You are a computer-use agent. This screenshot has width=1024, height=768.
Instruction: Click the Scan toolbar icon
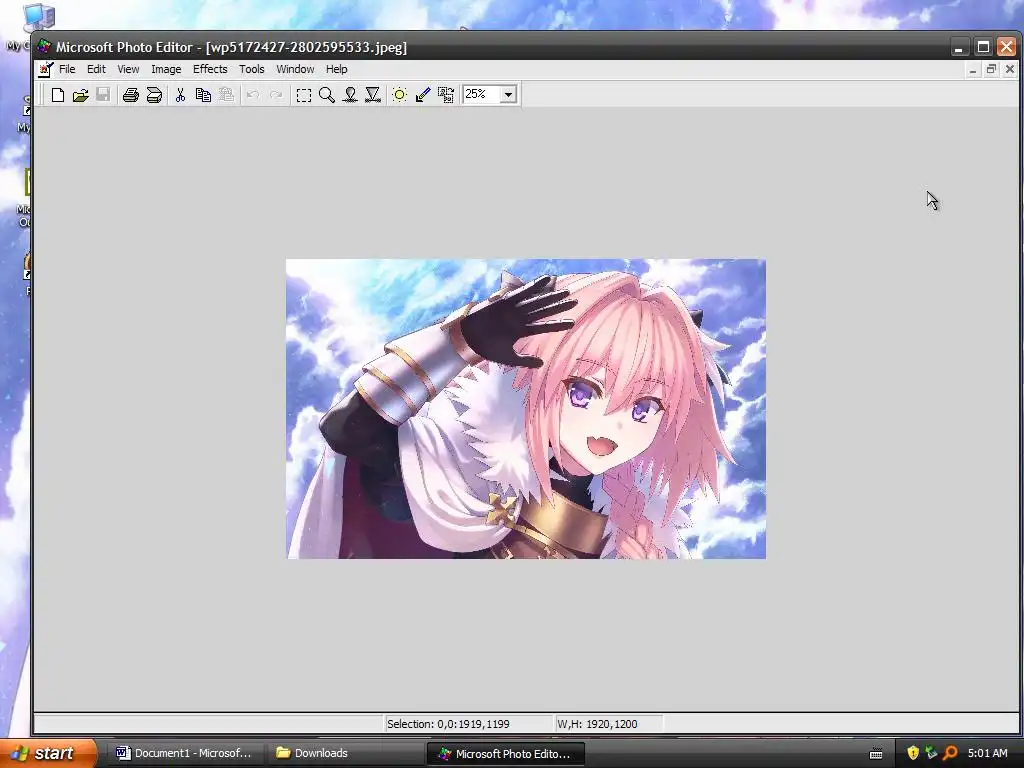(x=154, y=95)
